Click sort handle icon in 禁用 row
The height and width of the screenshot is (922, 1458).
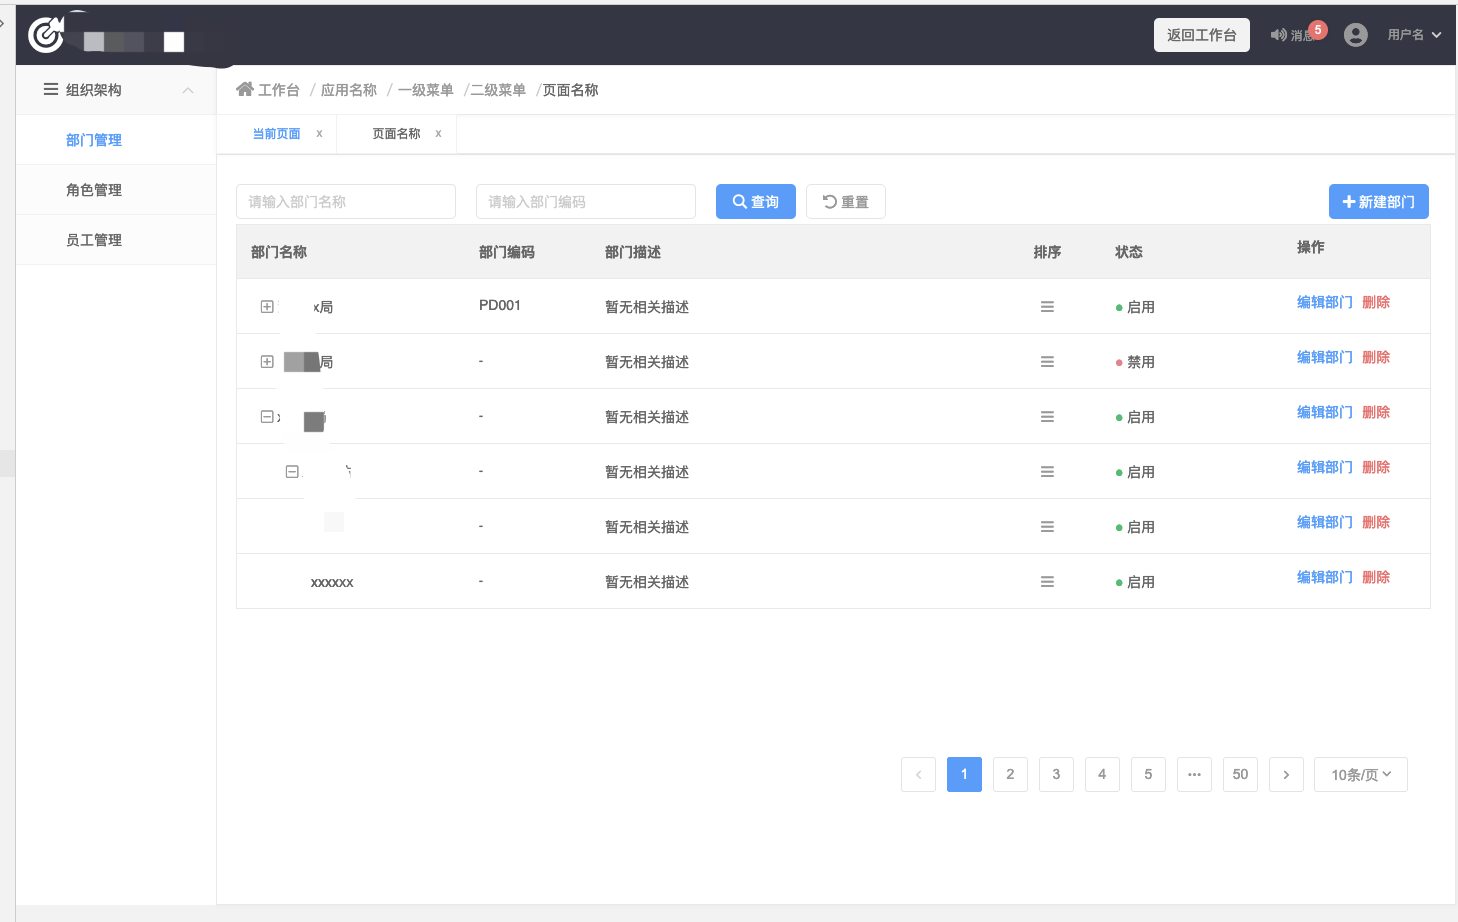point(1047,362)
